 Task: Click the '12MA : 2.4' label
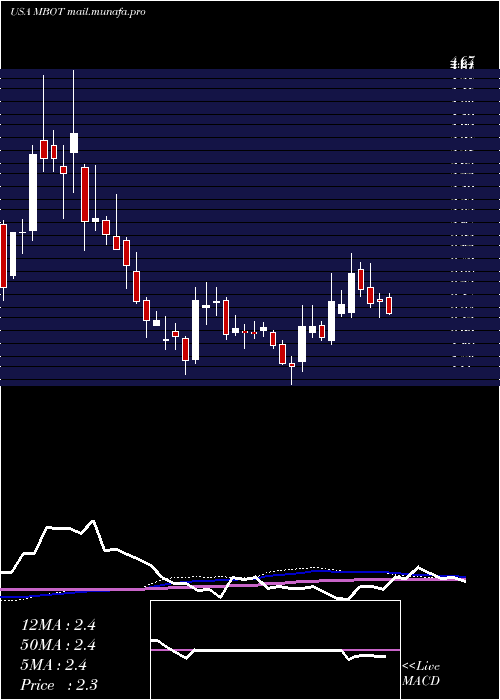tap(58, 625)
